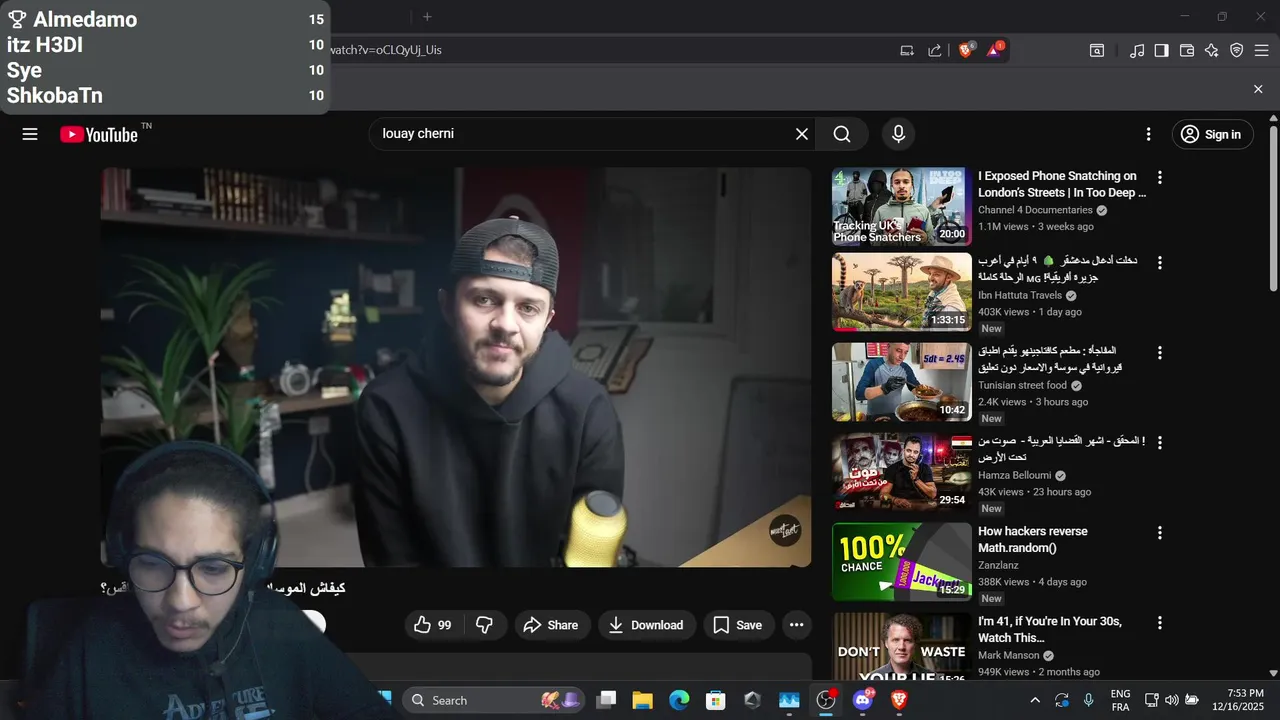The width and height of the screenshot is (1280, 720).
Task: Save the video to a playlist
Action: click(x=738, y=625)
